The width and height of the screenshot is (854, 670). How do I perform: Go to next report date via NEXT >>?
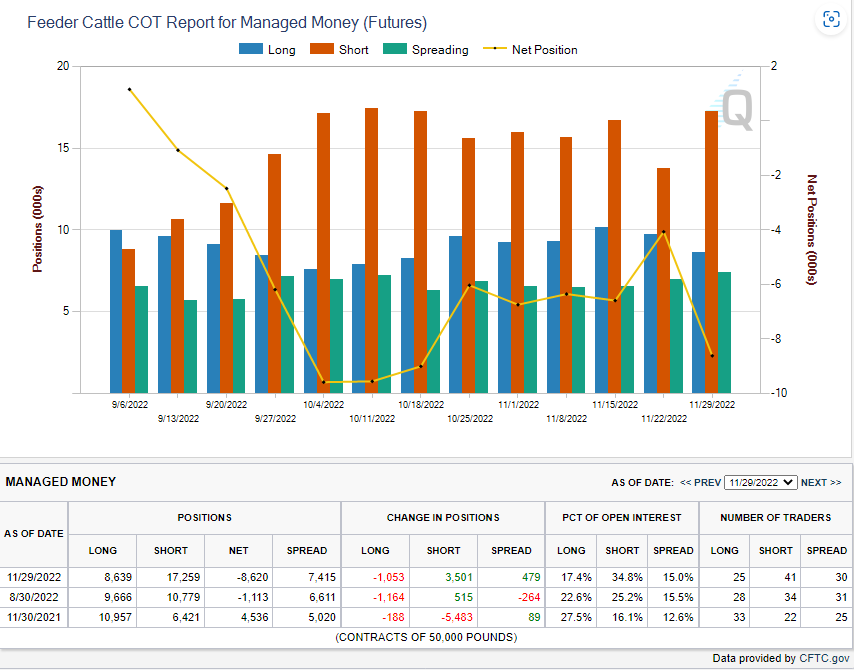821,483
